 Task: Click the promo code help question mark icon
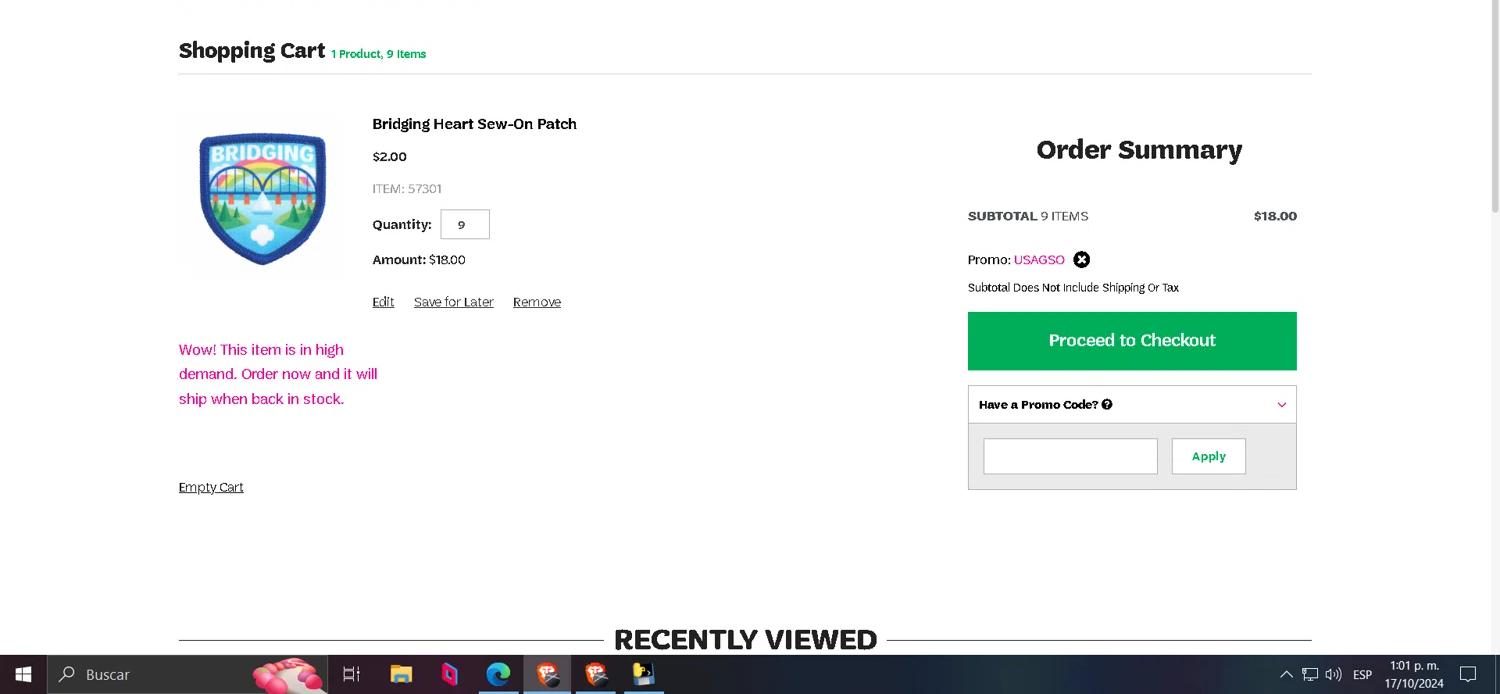pos(1107,405)
